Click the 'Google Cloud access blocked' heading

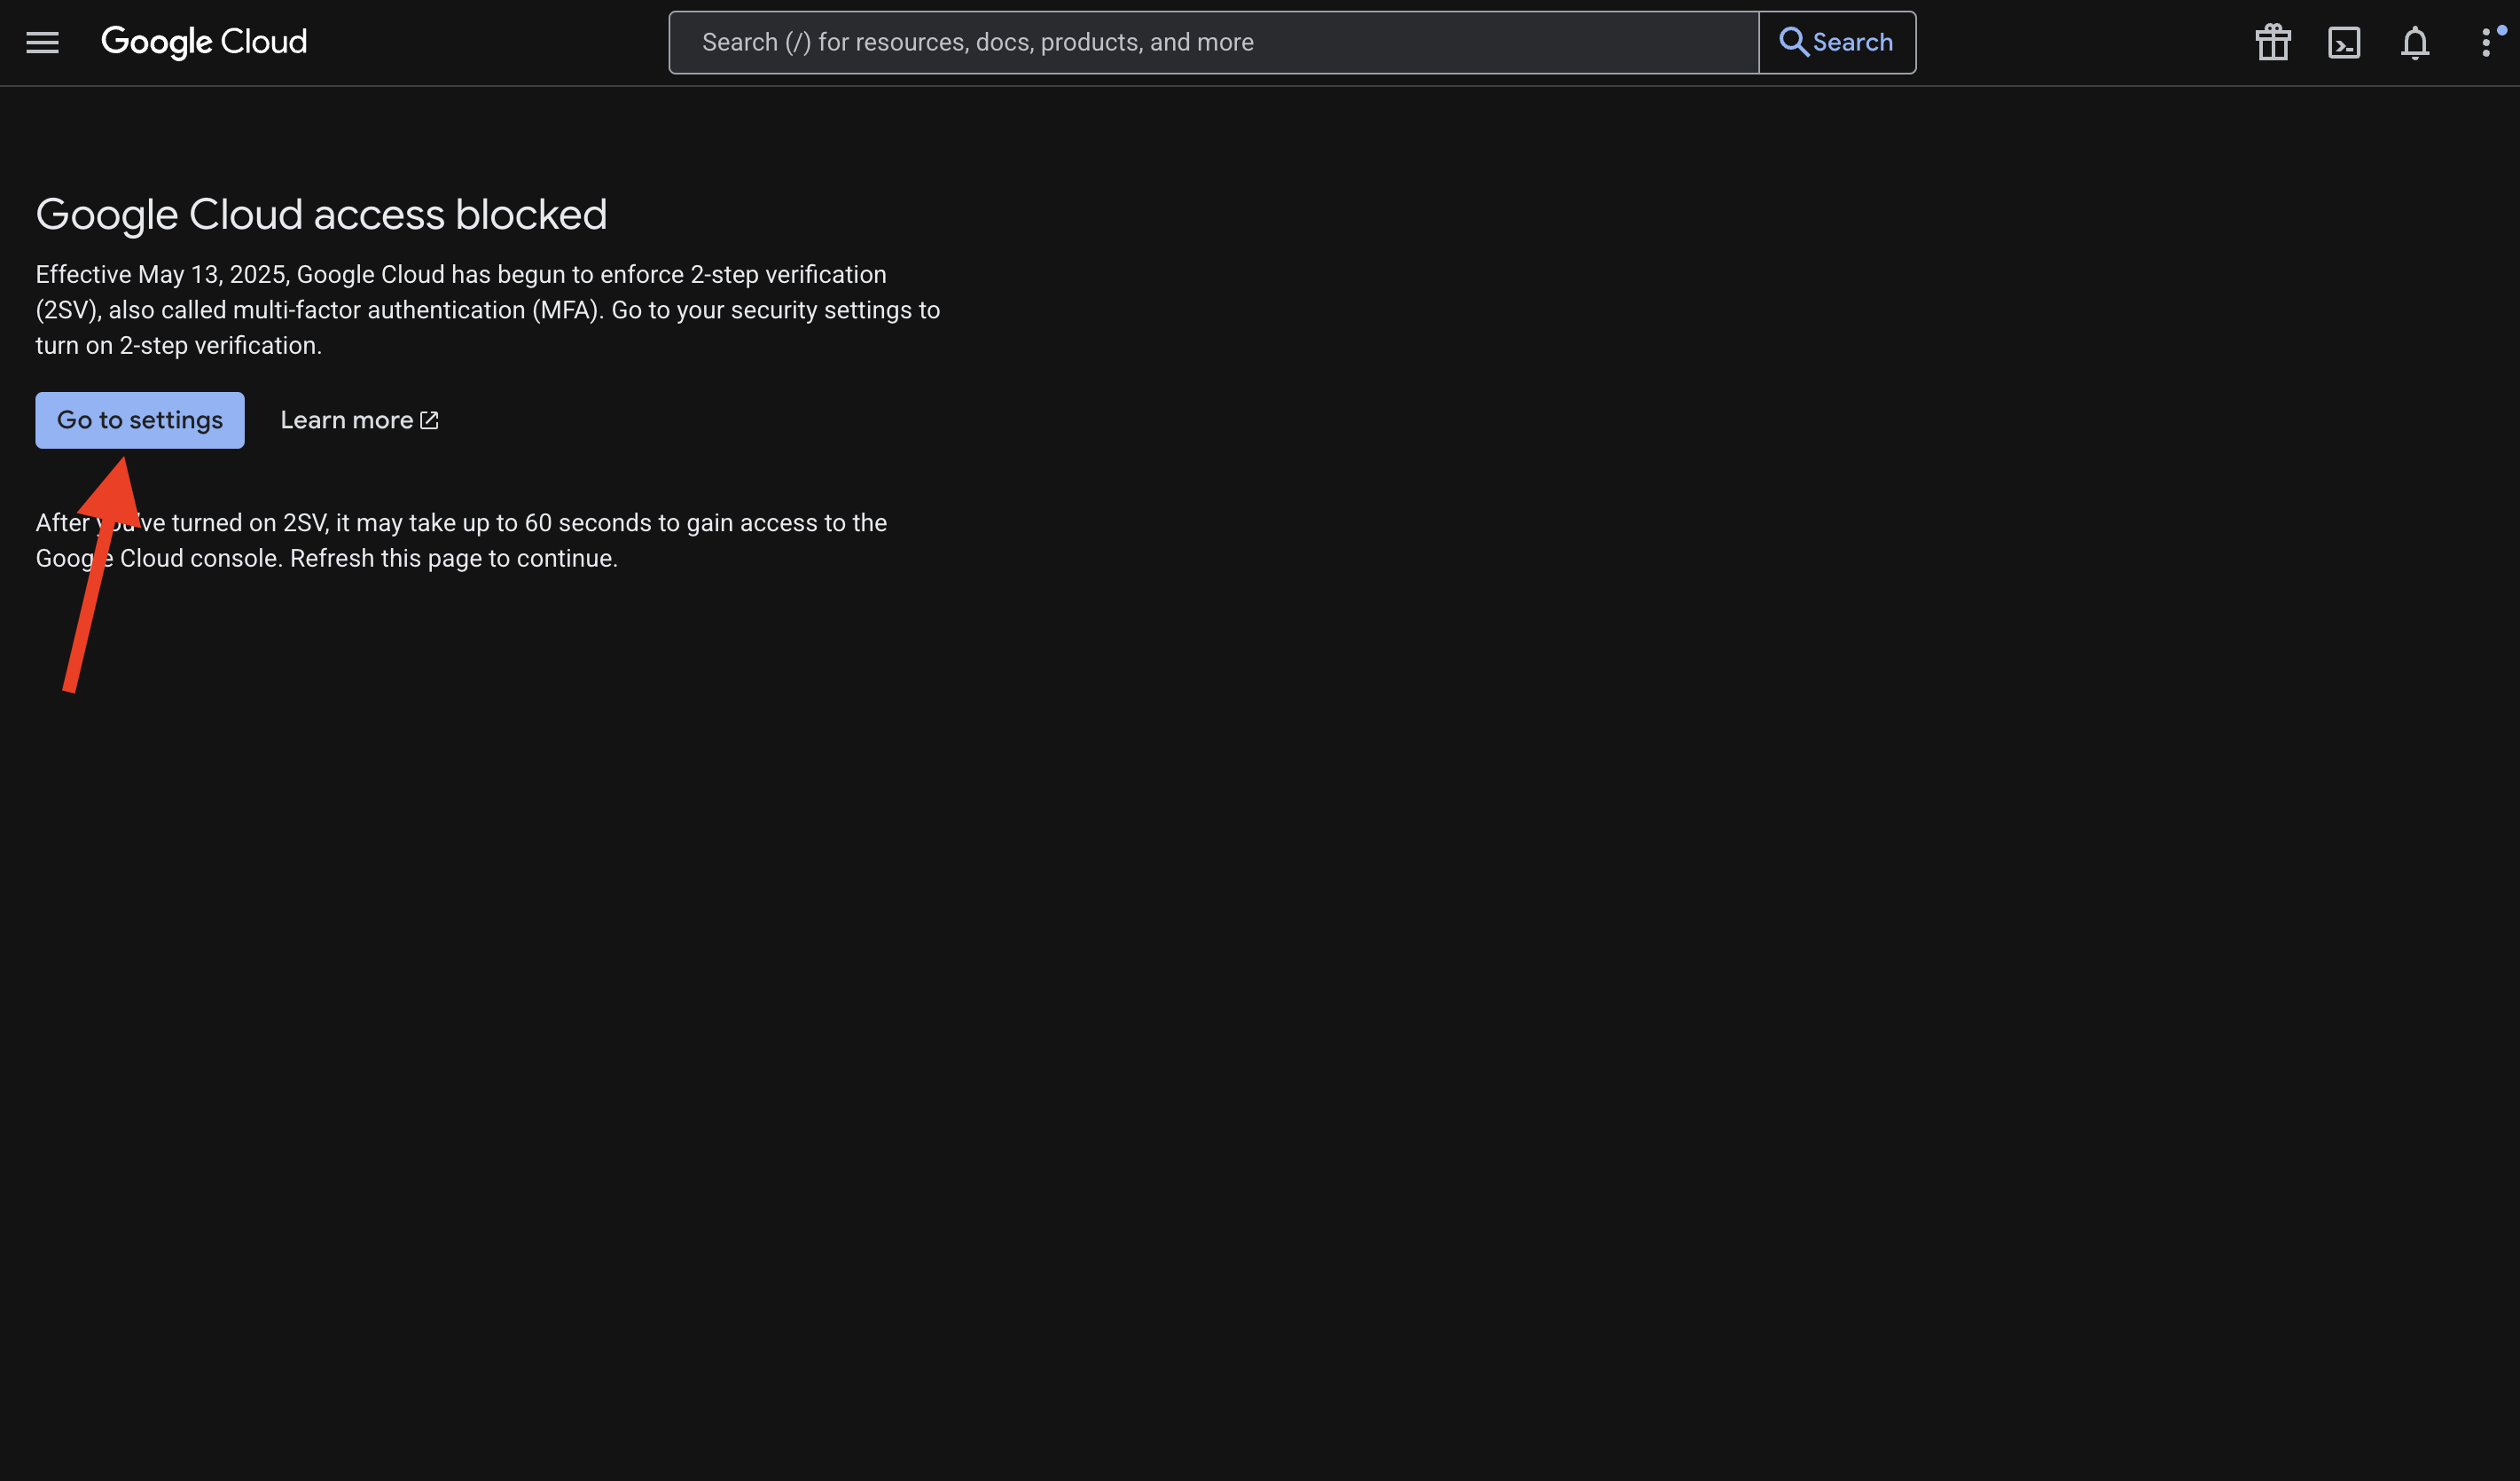[x=321, y=214]
